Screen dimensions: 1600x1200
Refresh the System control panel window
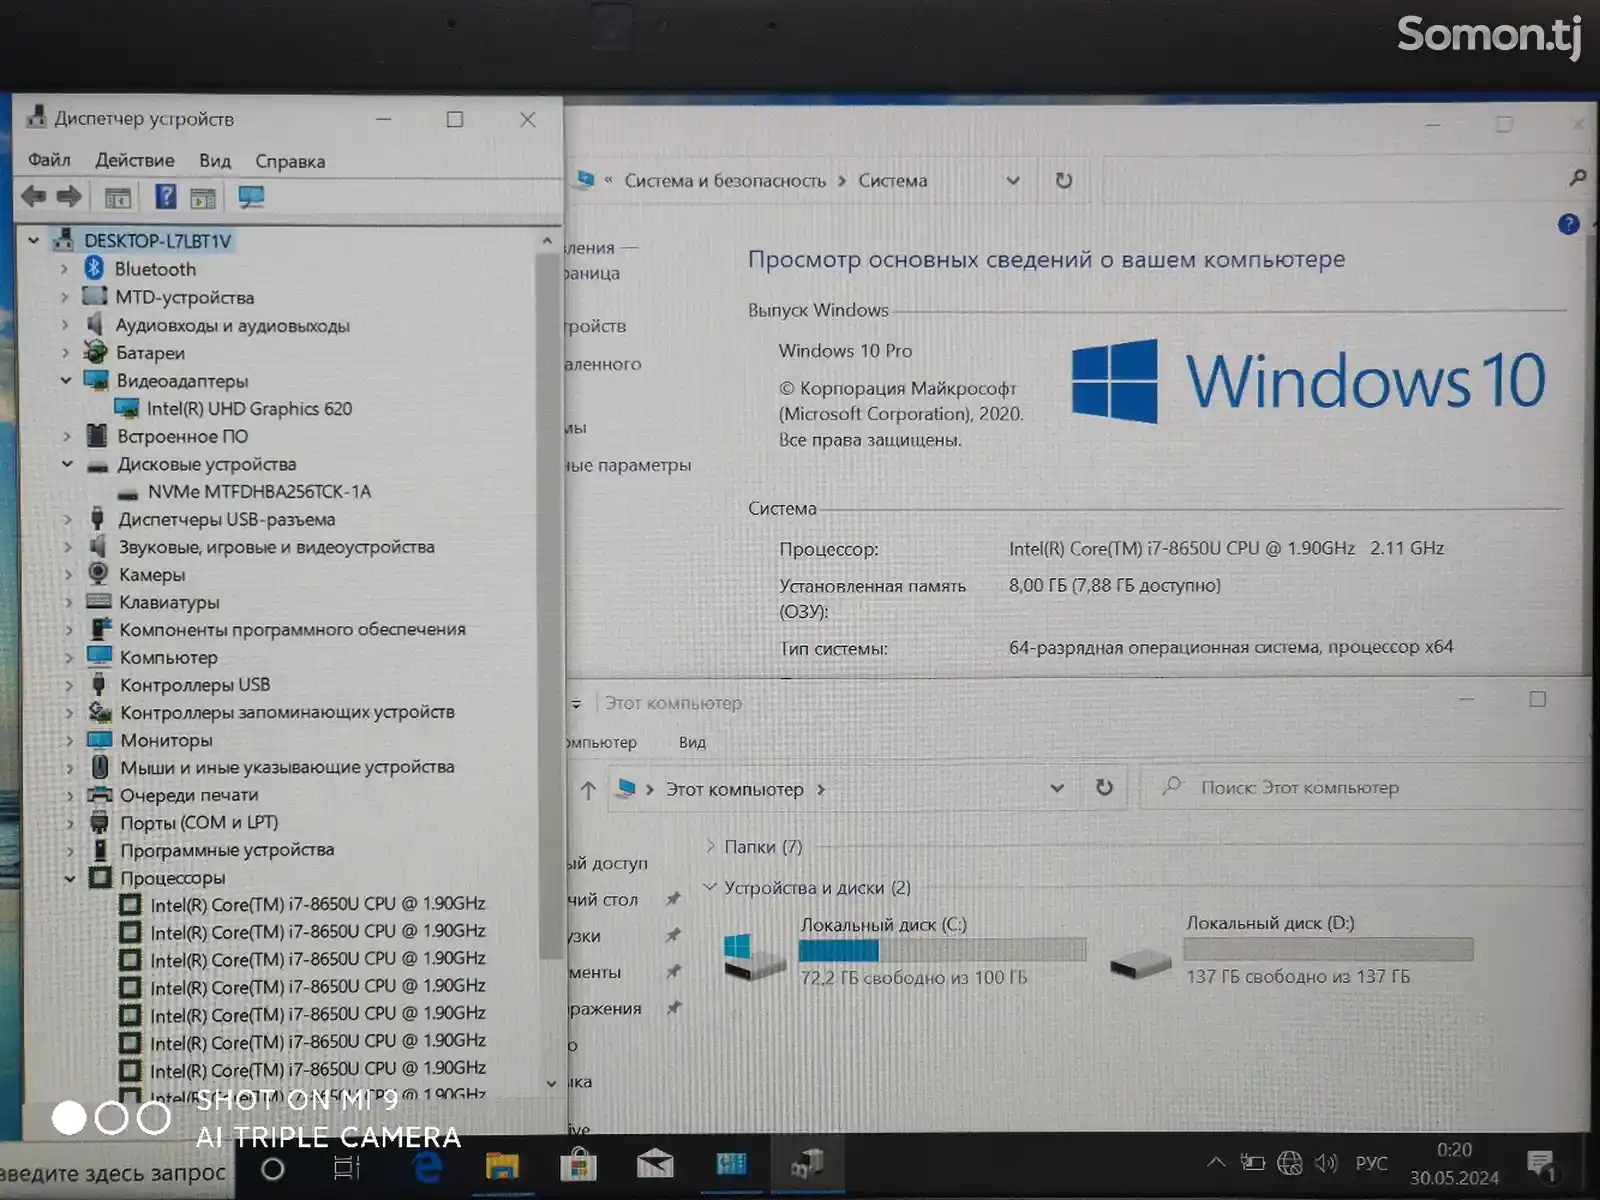pos(1064,181)
